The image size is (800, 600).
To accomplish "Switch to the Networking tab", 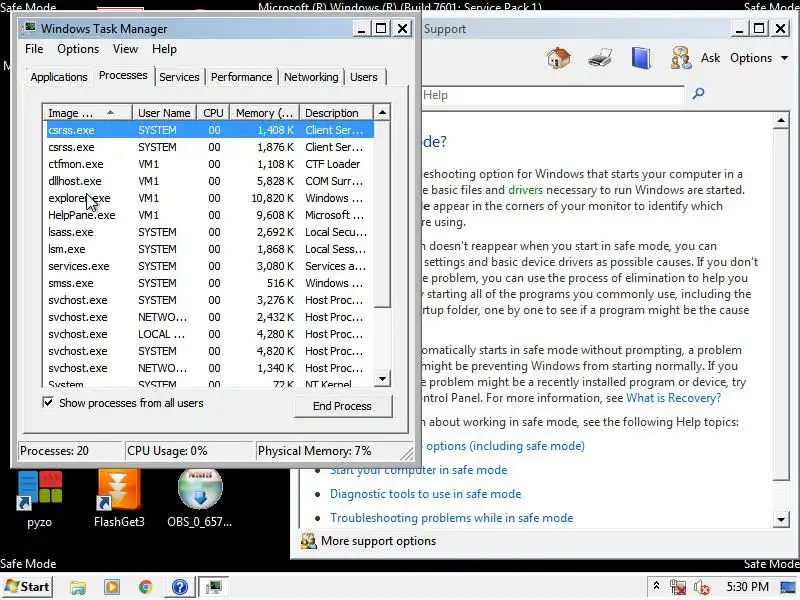I will pyautogui.click(x=311, y=77).
